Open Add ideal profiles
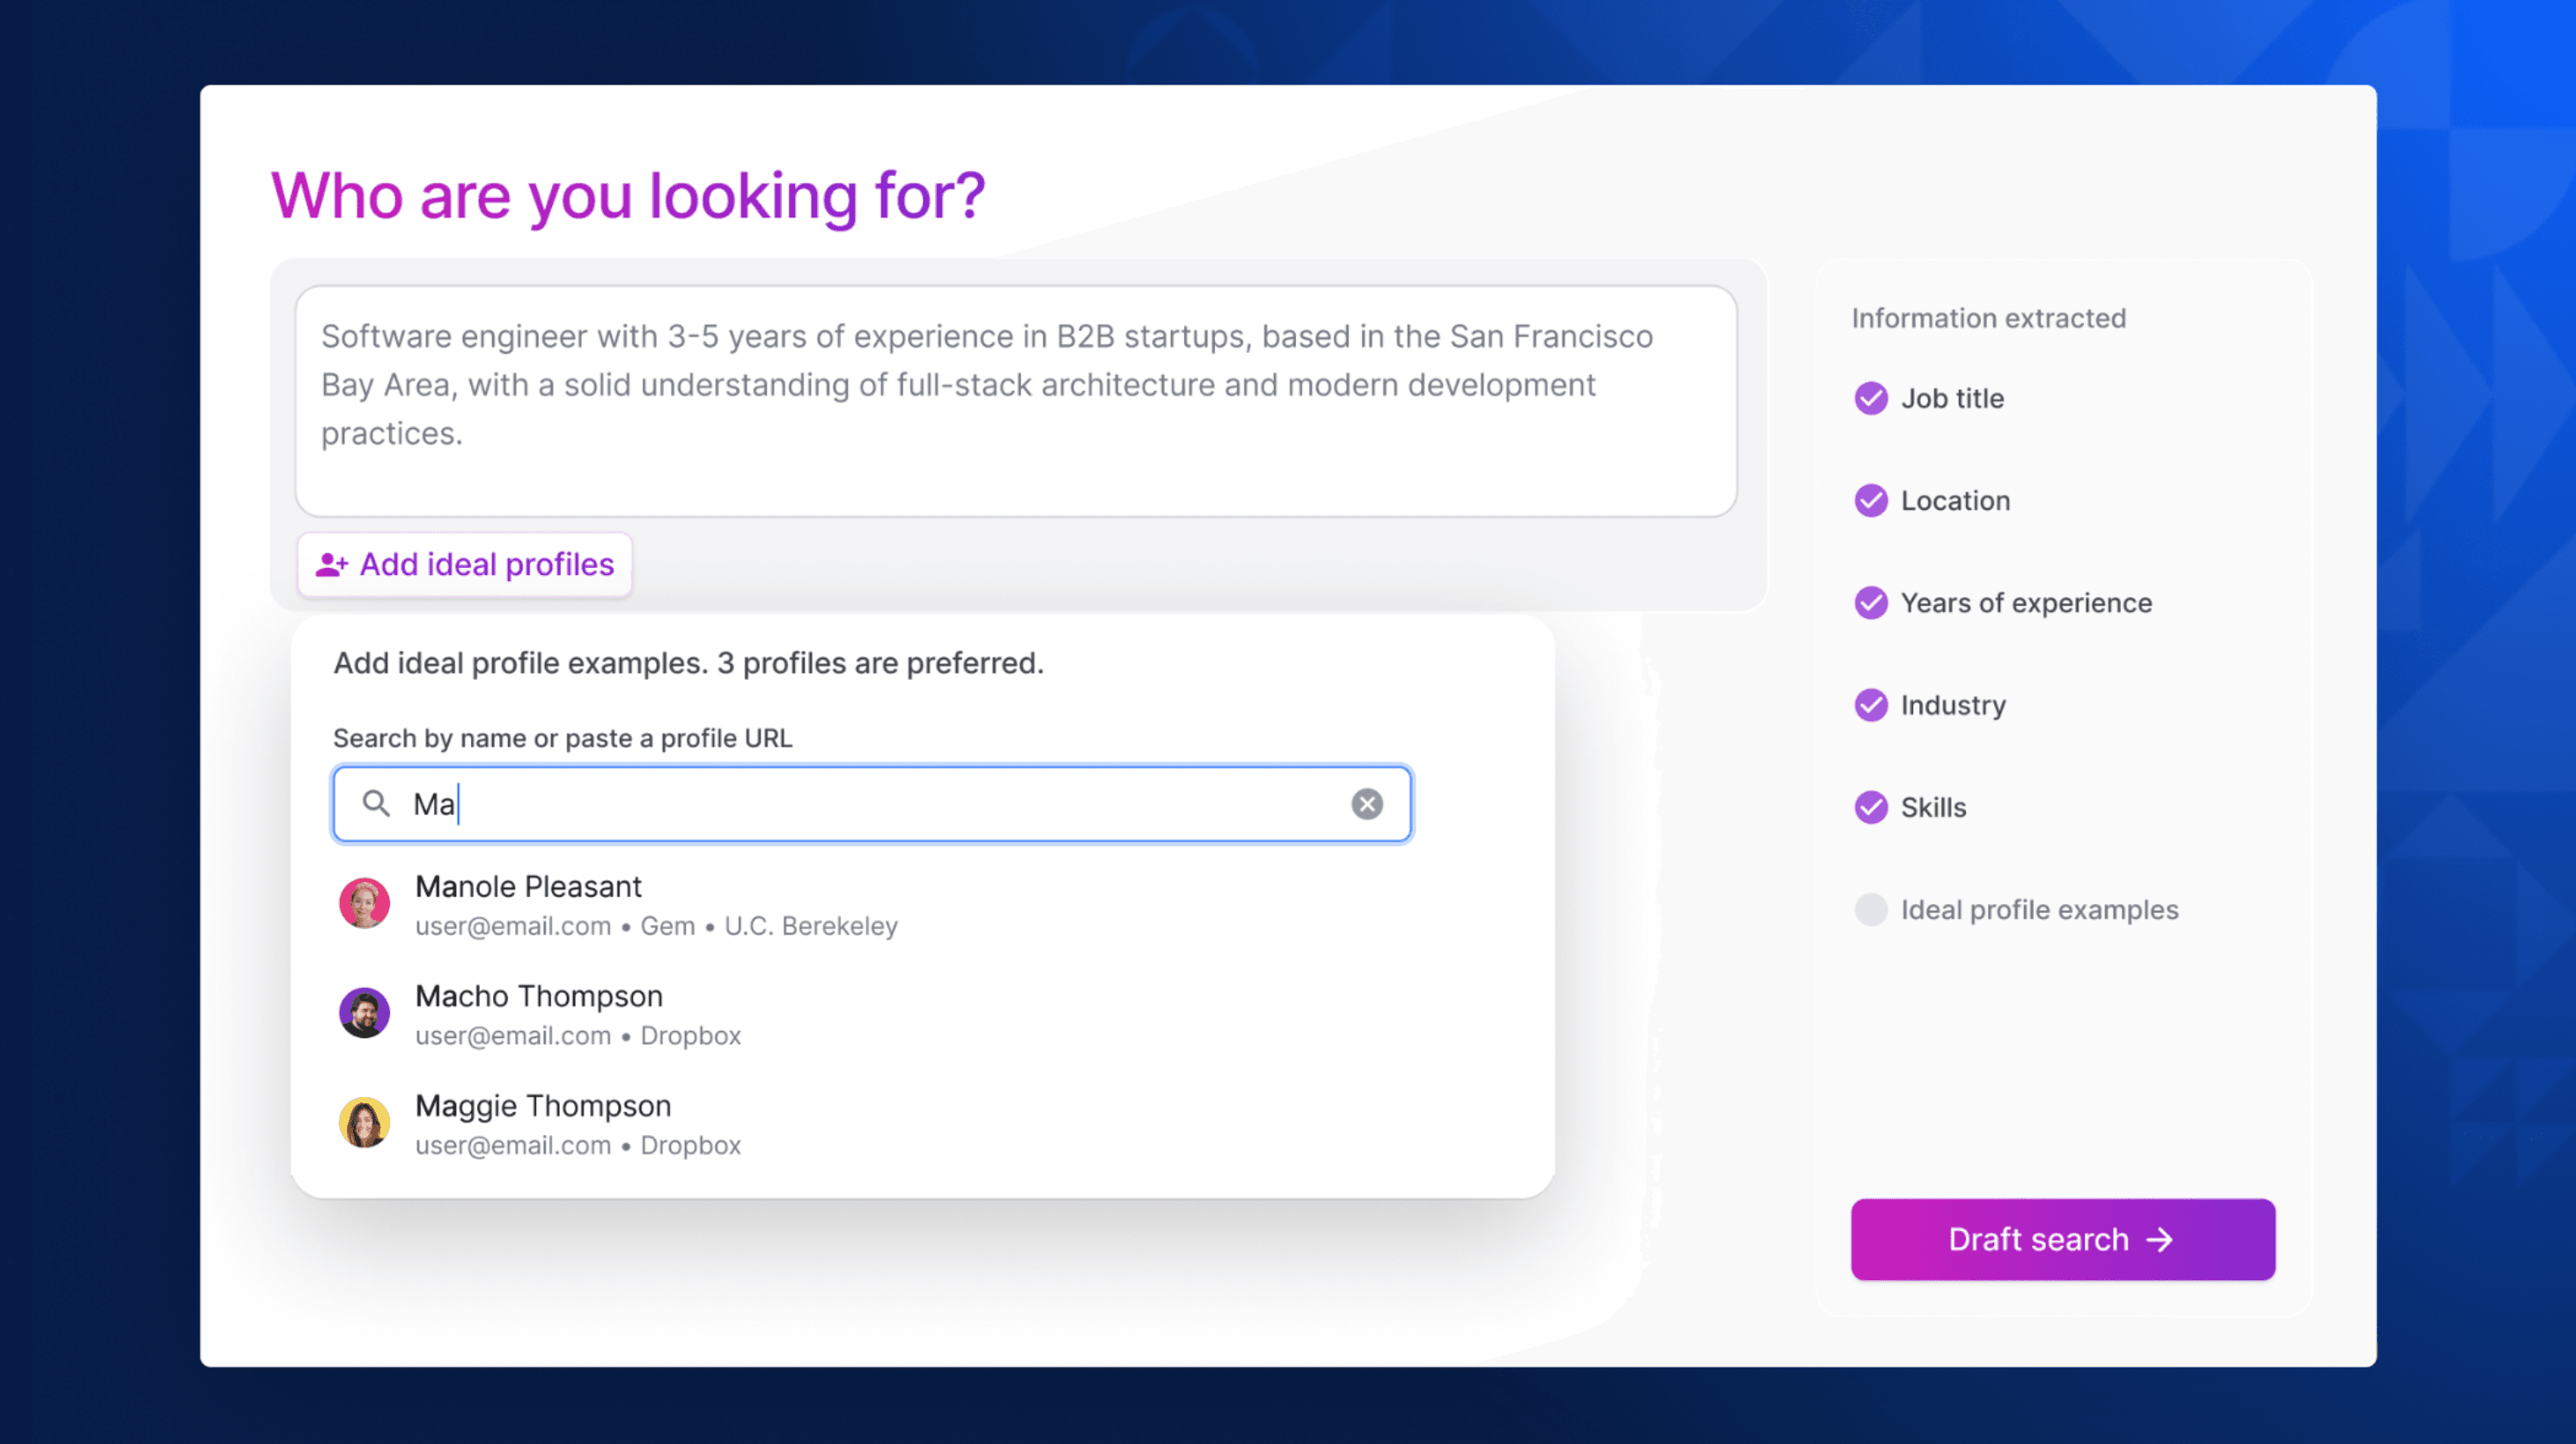This screenshot has height=1444, width=2576. (464, 564)
